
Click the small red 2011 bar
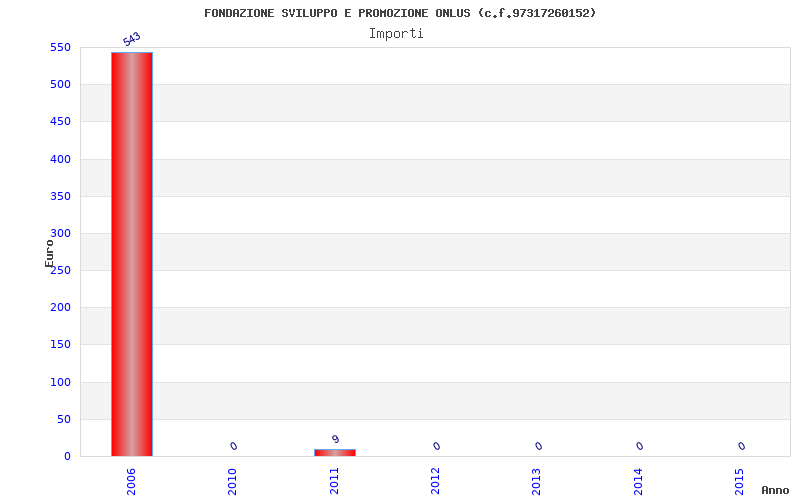point(335,453)
